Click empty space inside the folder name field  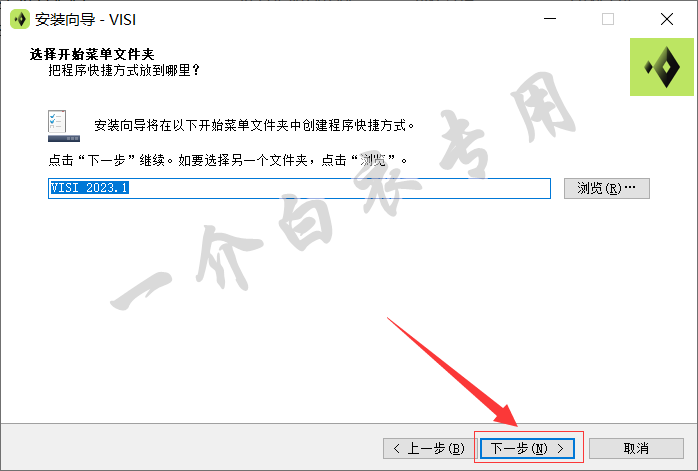pyautogui.click(x=338, y=188)
